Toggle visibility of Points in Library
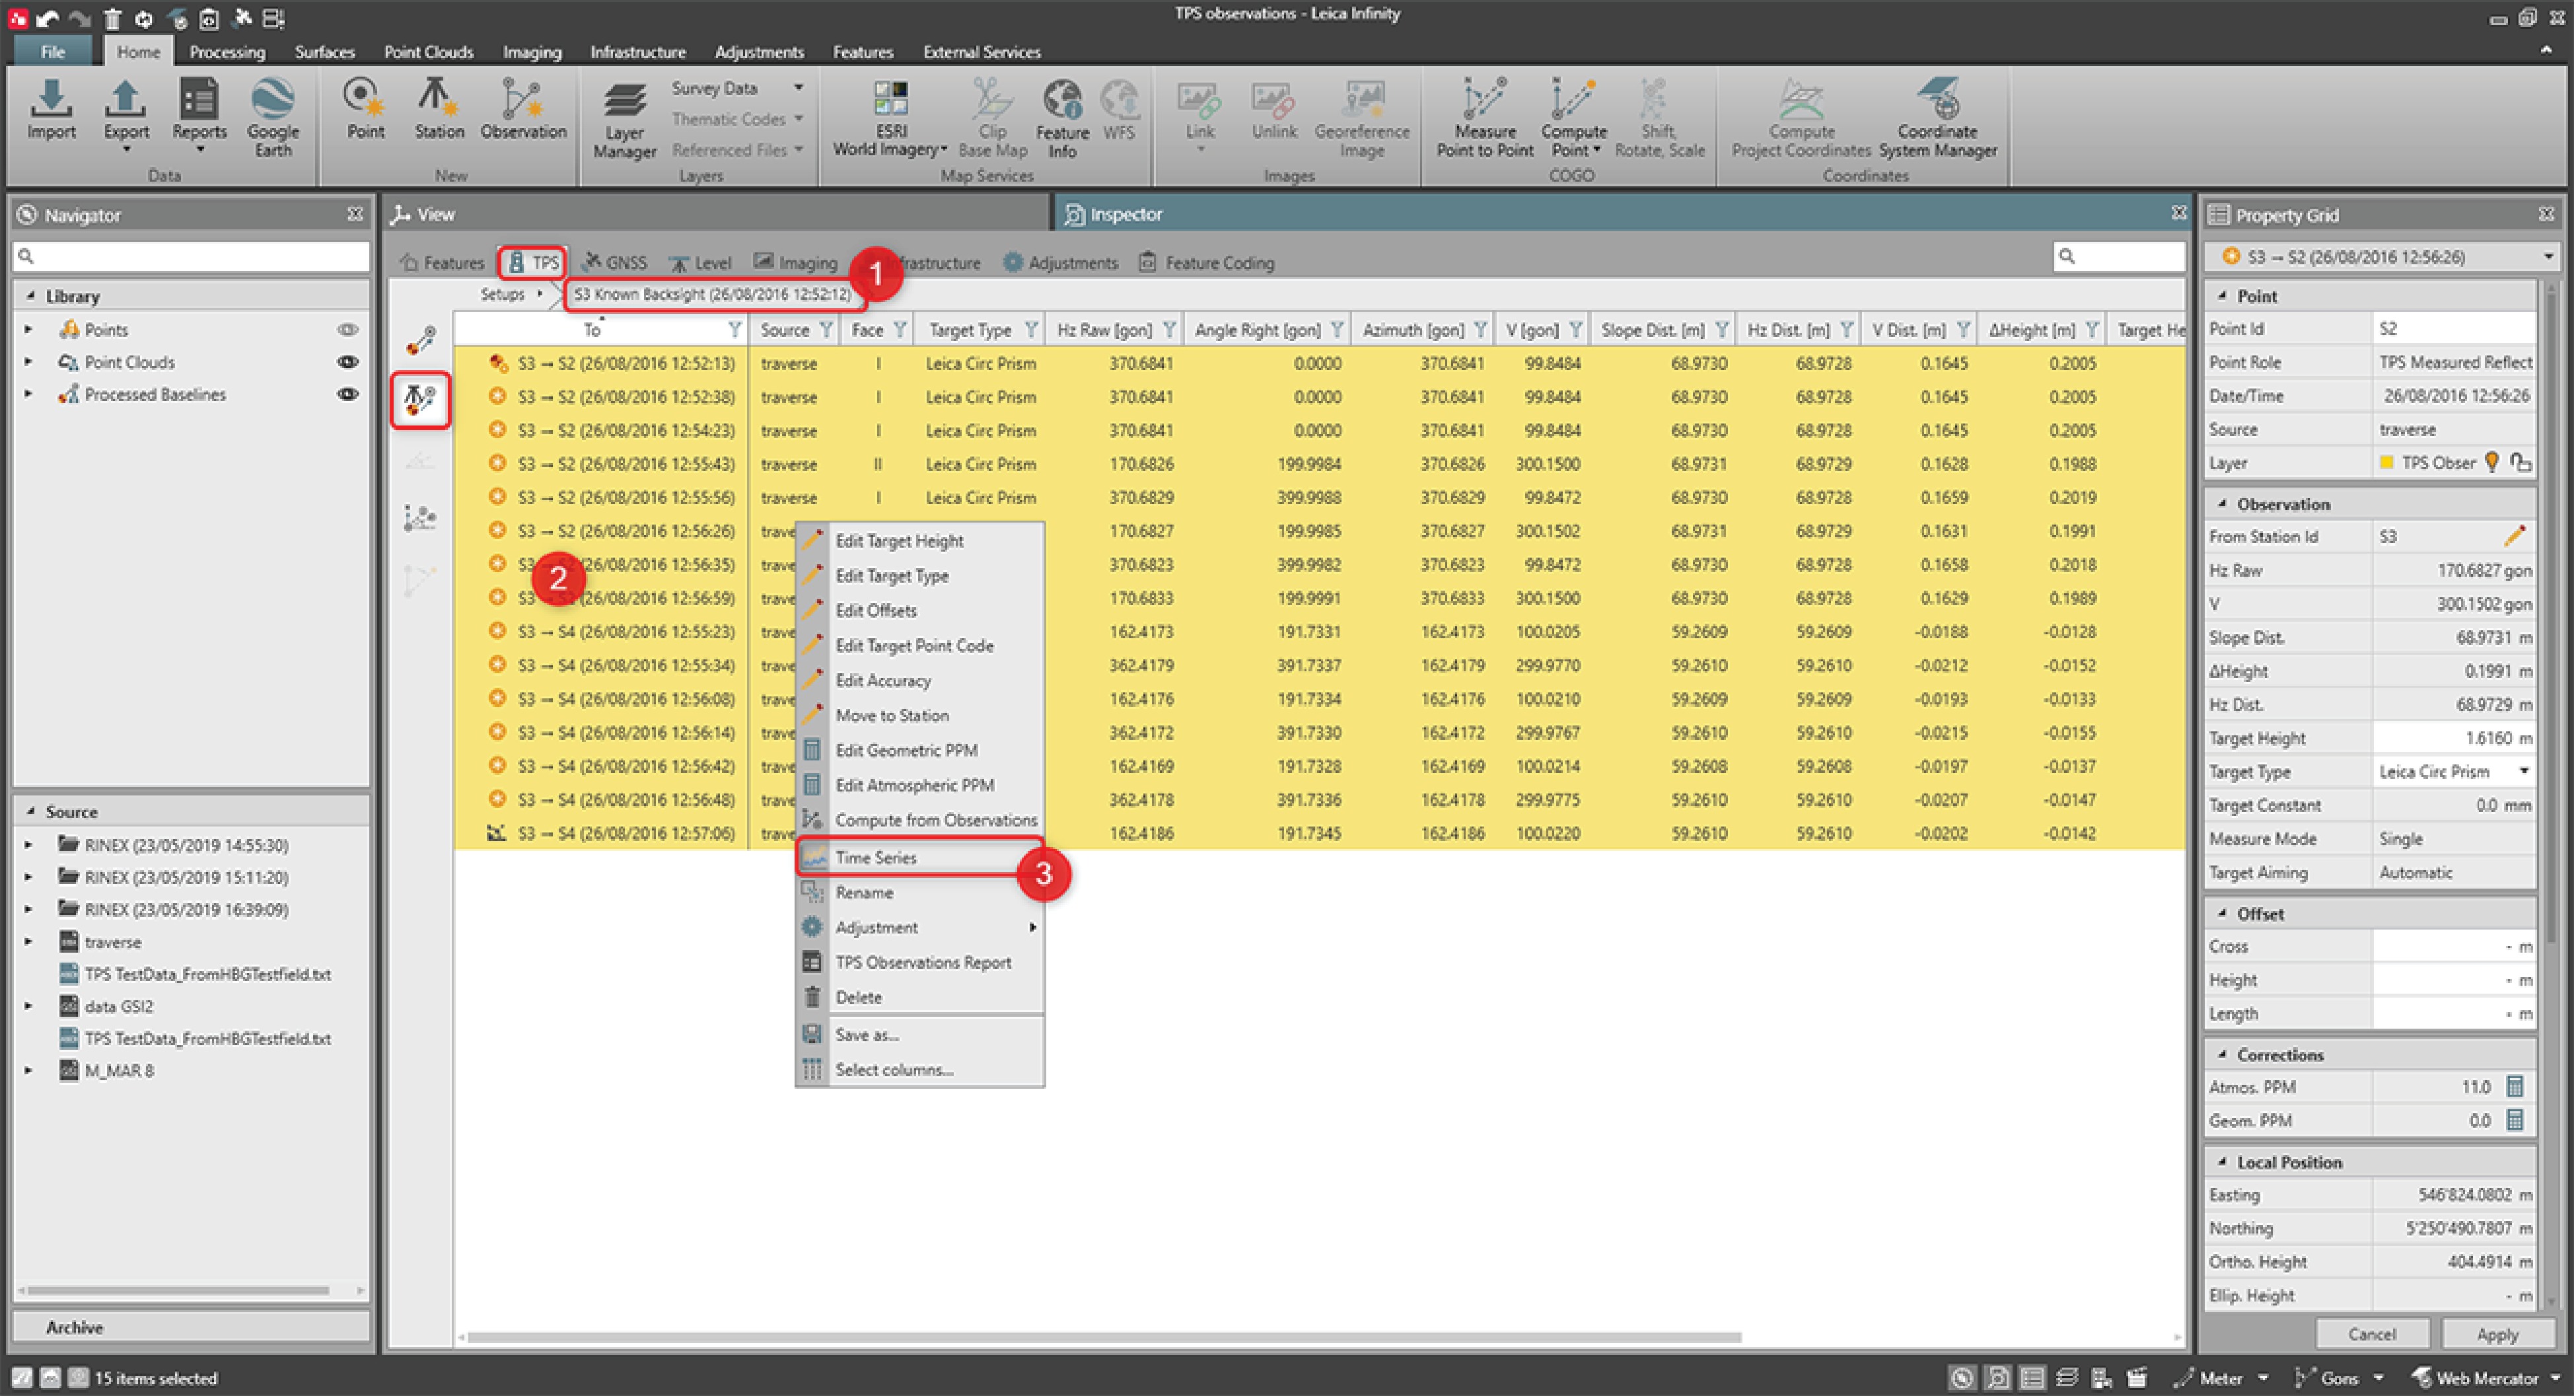2576x1396 pixels. tap(347, 329)
